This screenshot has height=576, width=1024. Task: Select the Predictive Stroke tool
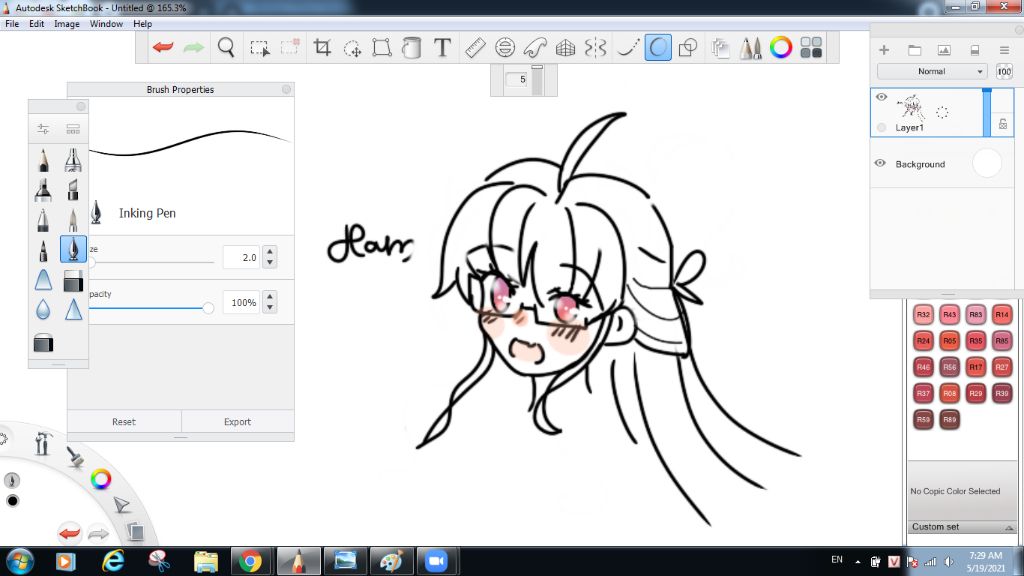pos(628,48)
